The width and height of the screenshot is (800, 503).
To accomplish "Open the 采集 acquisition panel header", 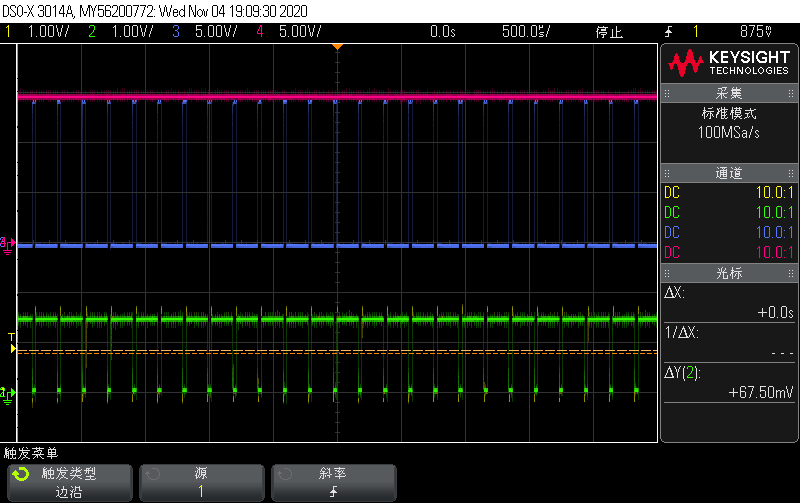I will (729, 93).
